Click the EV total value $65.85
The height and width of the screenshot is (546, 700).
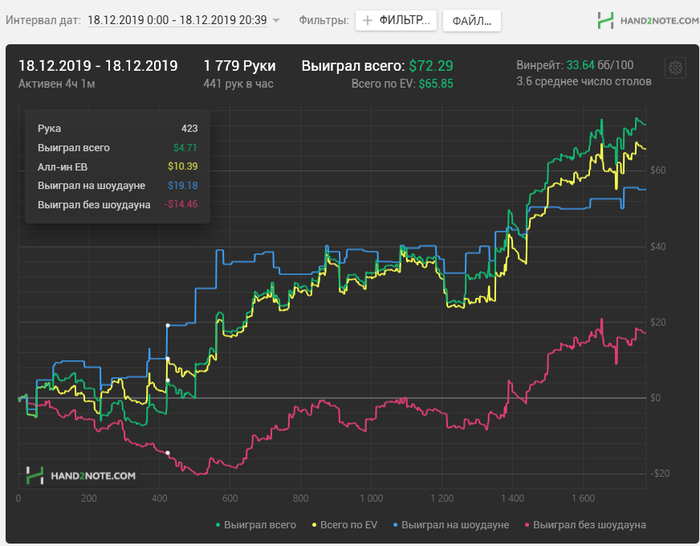click(x=436, y=84)
